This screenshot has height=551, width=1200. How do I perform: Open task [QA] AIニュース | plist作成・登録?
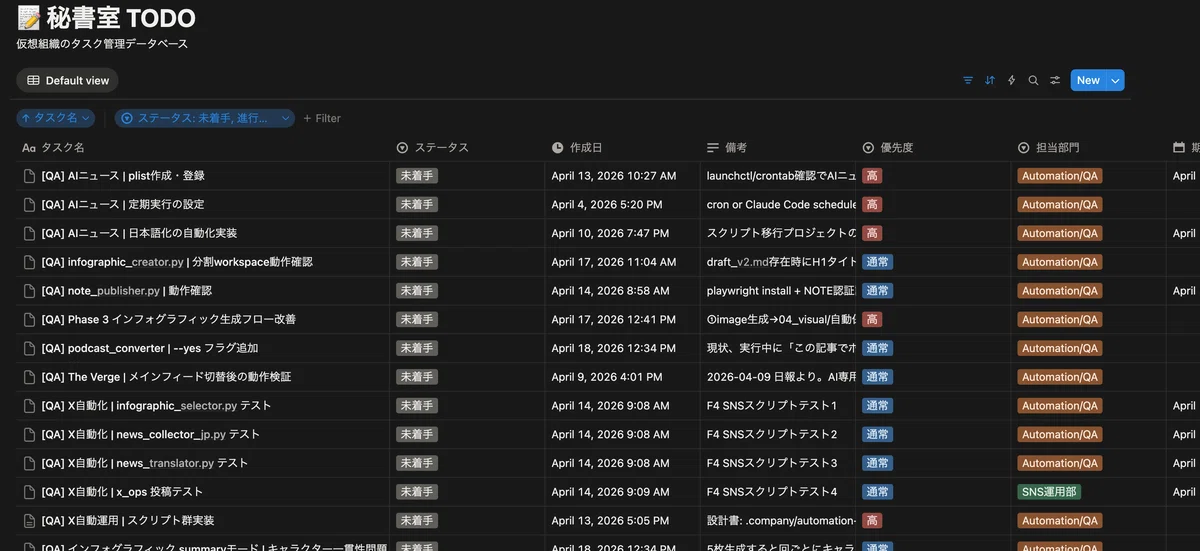123,176
